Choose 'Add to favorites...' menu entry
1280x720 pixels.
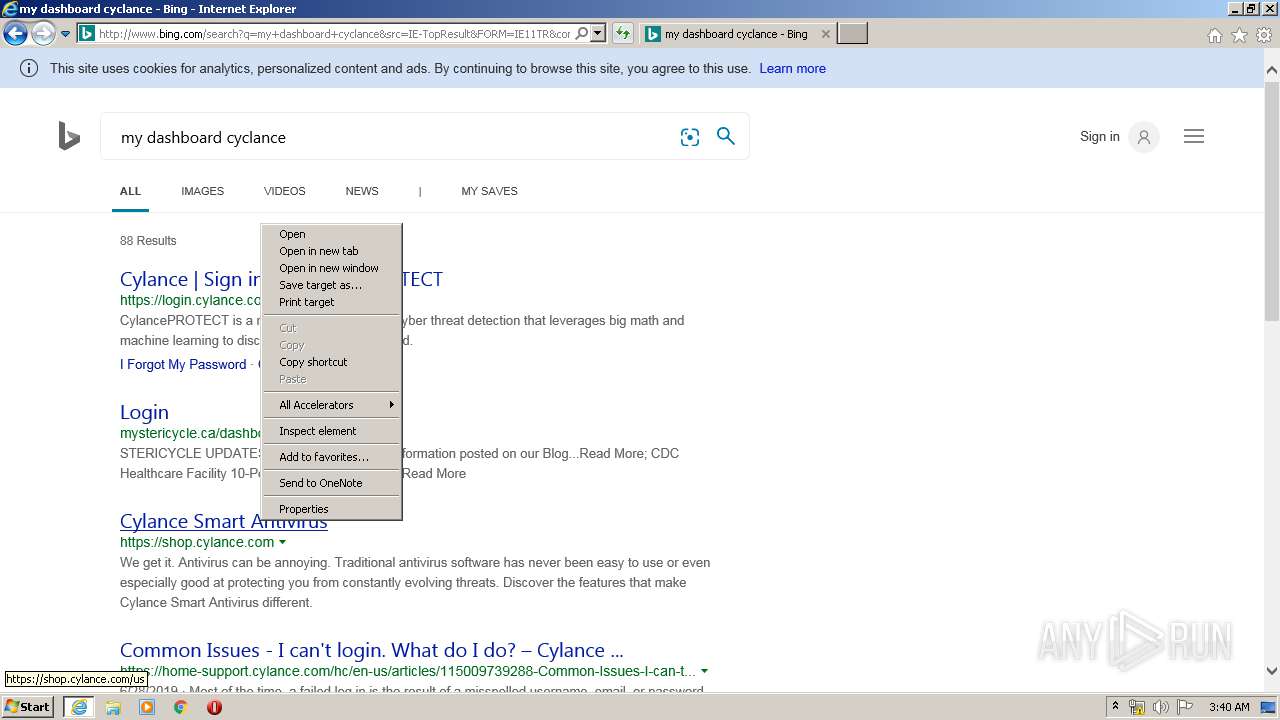point(331,457)
